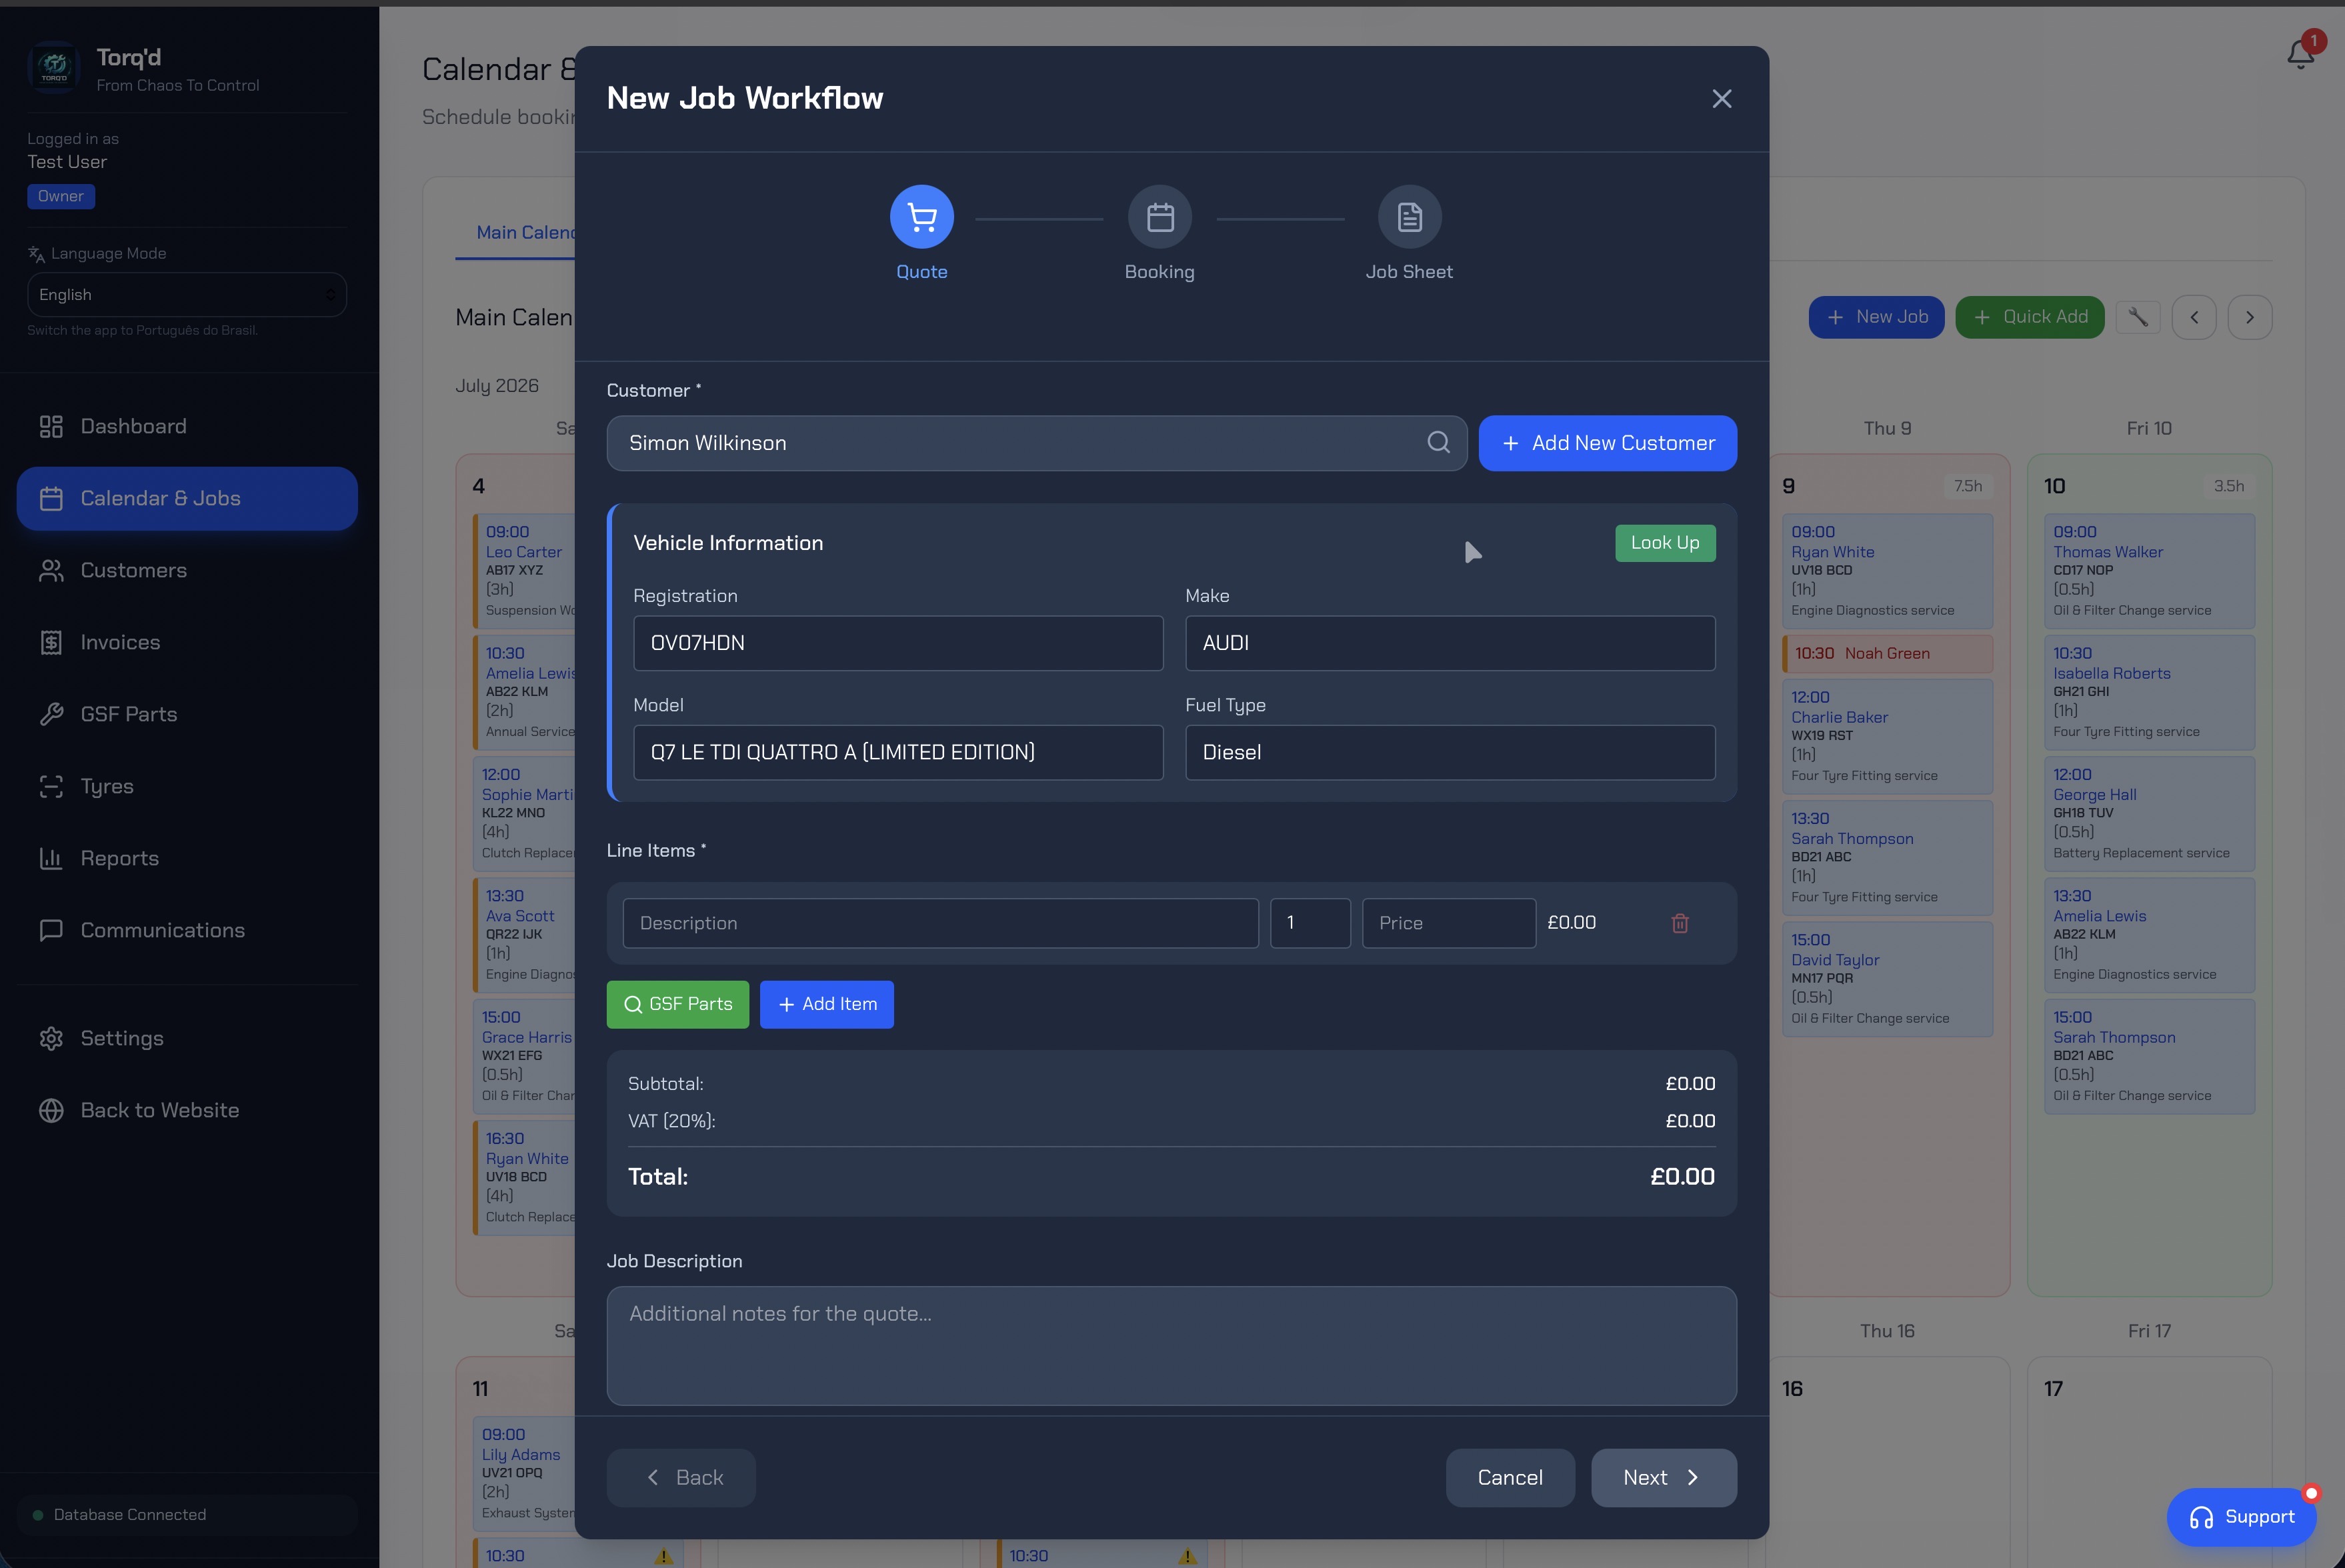This screenshot has height=1568, width=2345.
Task: Go to next week with right chevron
Action: tap(2250, 317)
